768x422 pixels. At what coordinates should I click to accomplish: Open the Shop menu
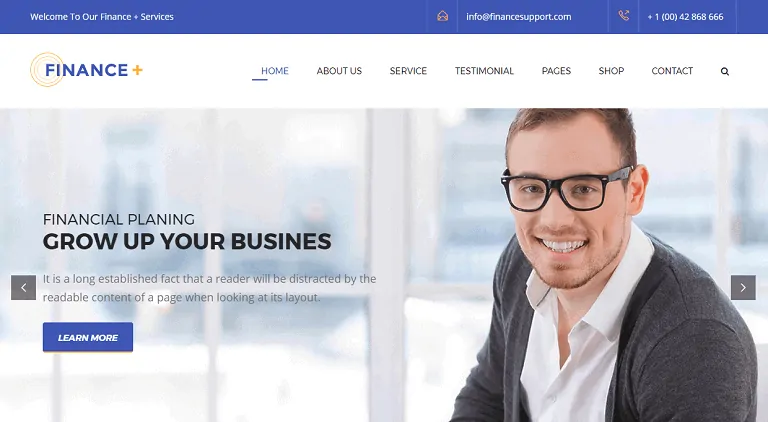611,71
